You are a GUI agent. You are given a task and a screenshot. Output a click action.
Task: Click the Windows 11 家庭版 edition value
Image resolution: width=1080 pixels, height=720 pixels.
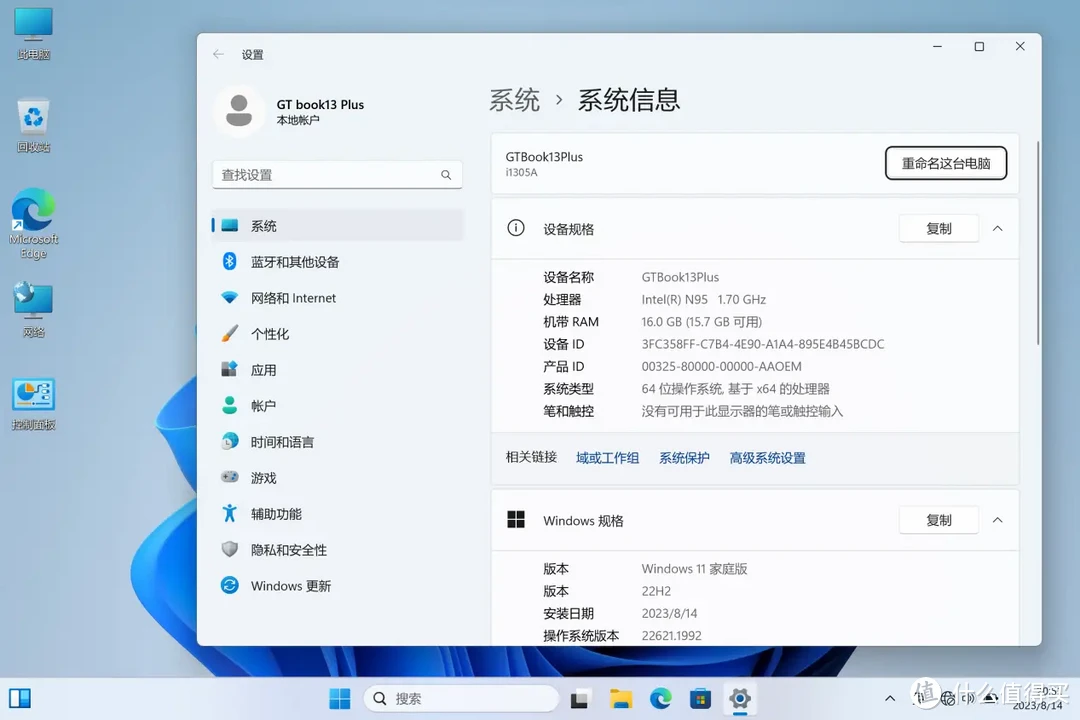(694, 569)
